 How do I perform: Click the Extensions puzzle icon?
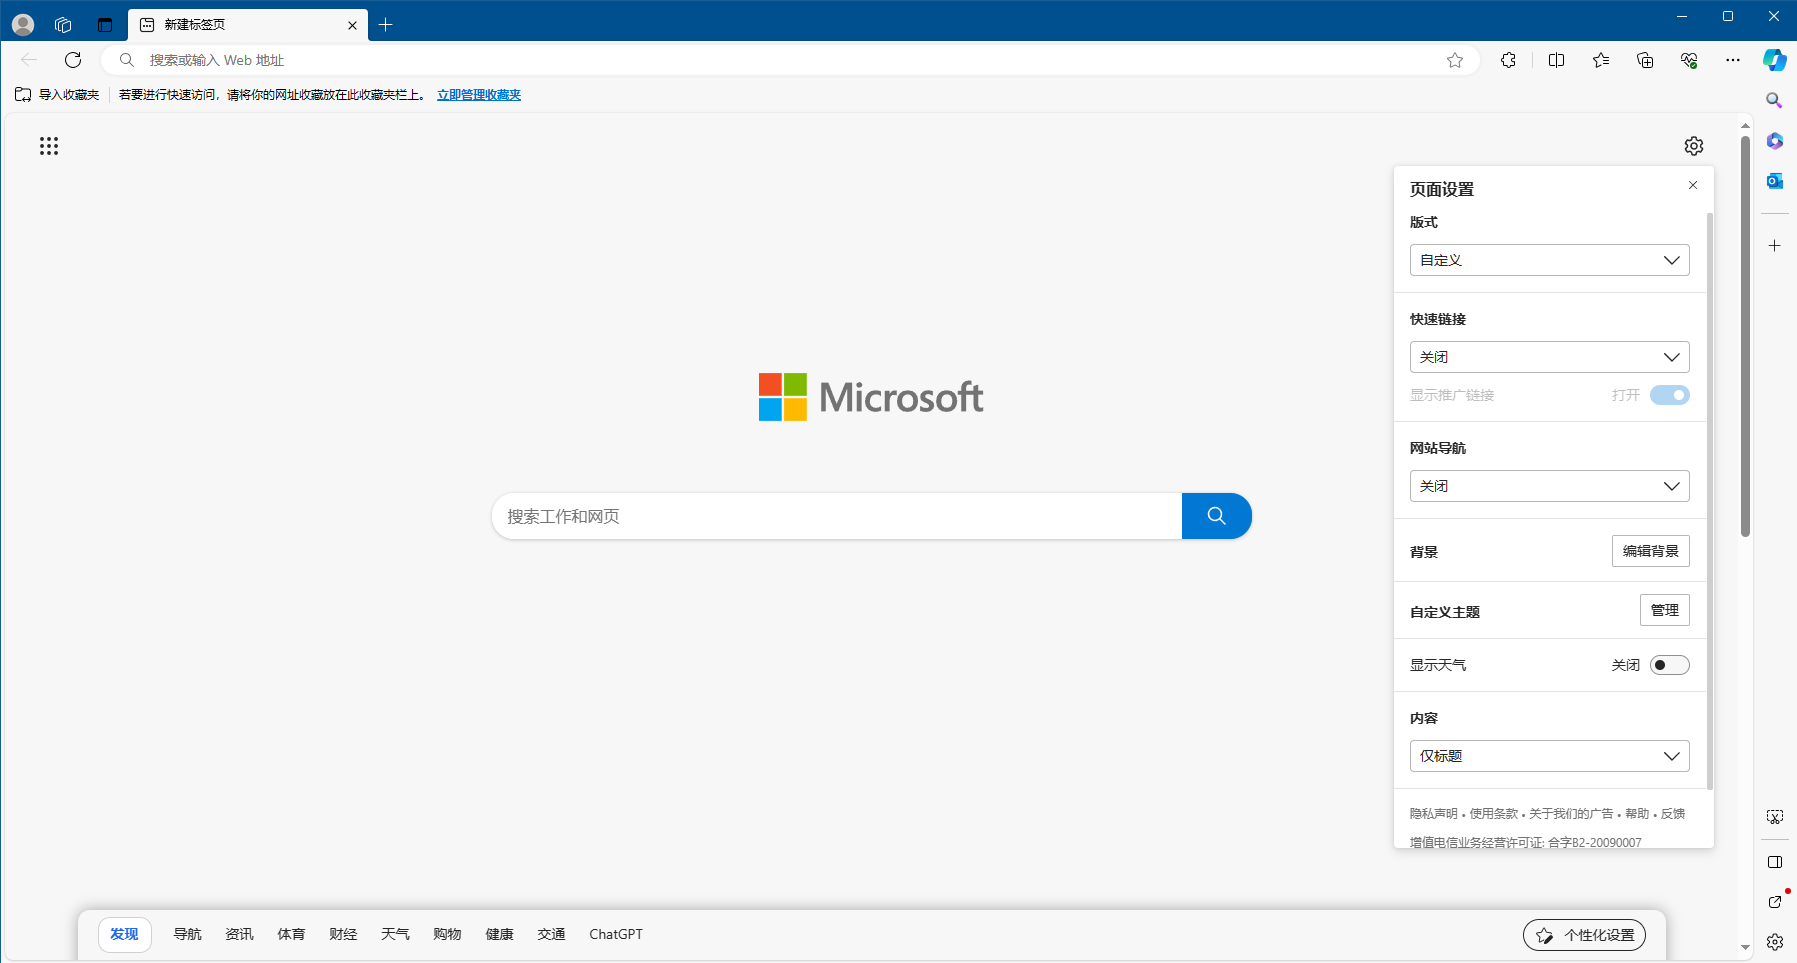(x=1508, y=60)
